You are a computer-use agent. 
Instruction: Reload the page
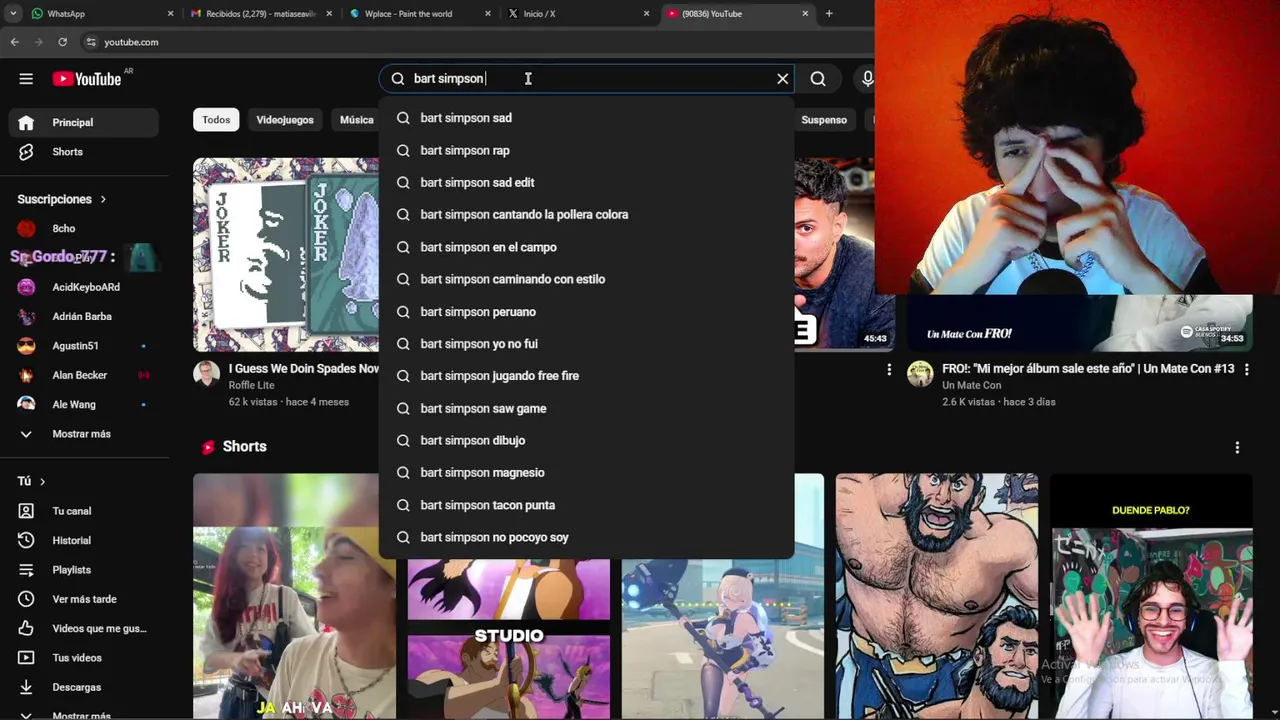pyautogui.click(x=62, y=42)
